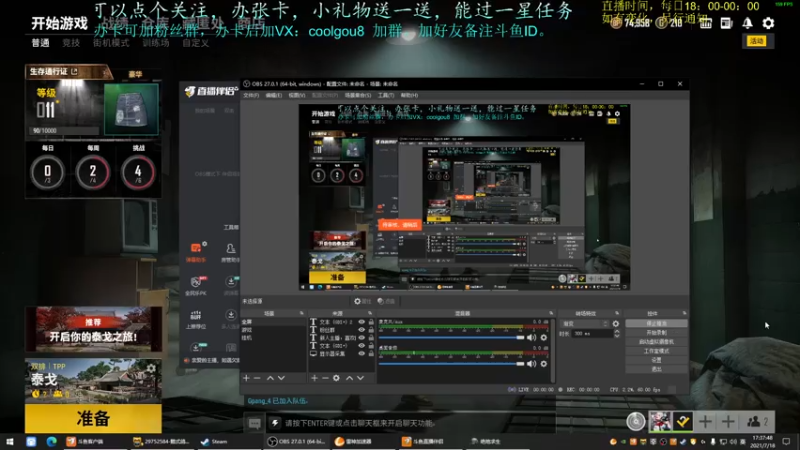Adjust the desktop audio volume slider
Viewport: 800px width, 450px height.
452,363
